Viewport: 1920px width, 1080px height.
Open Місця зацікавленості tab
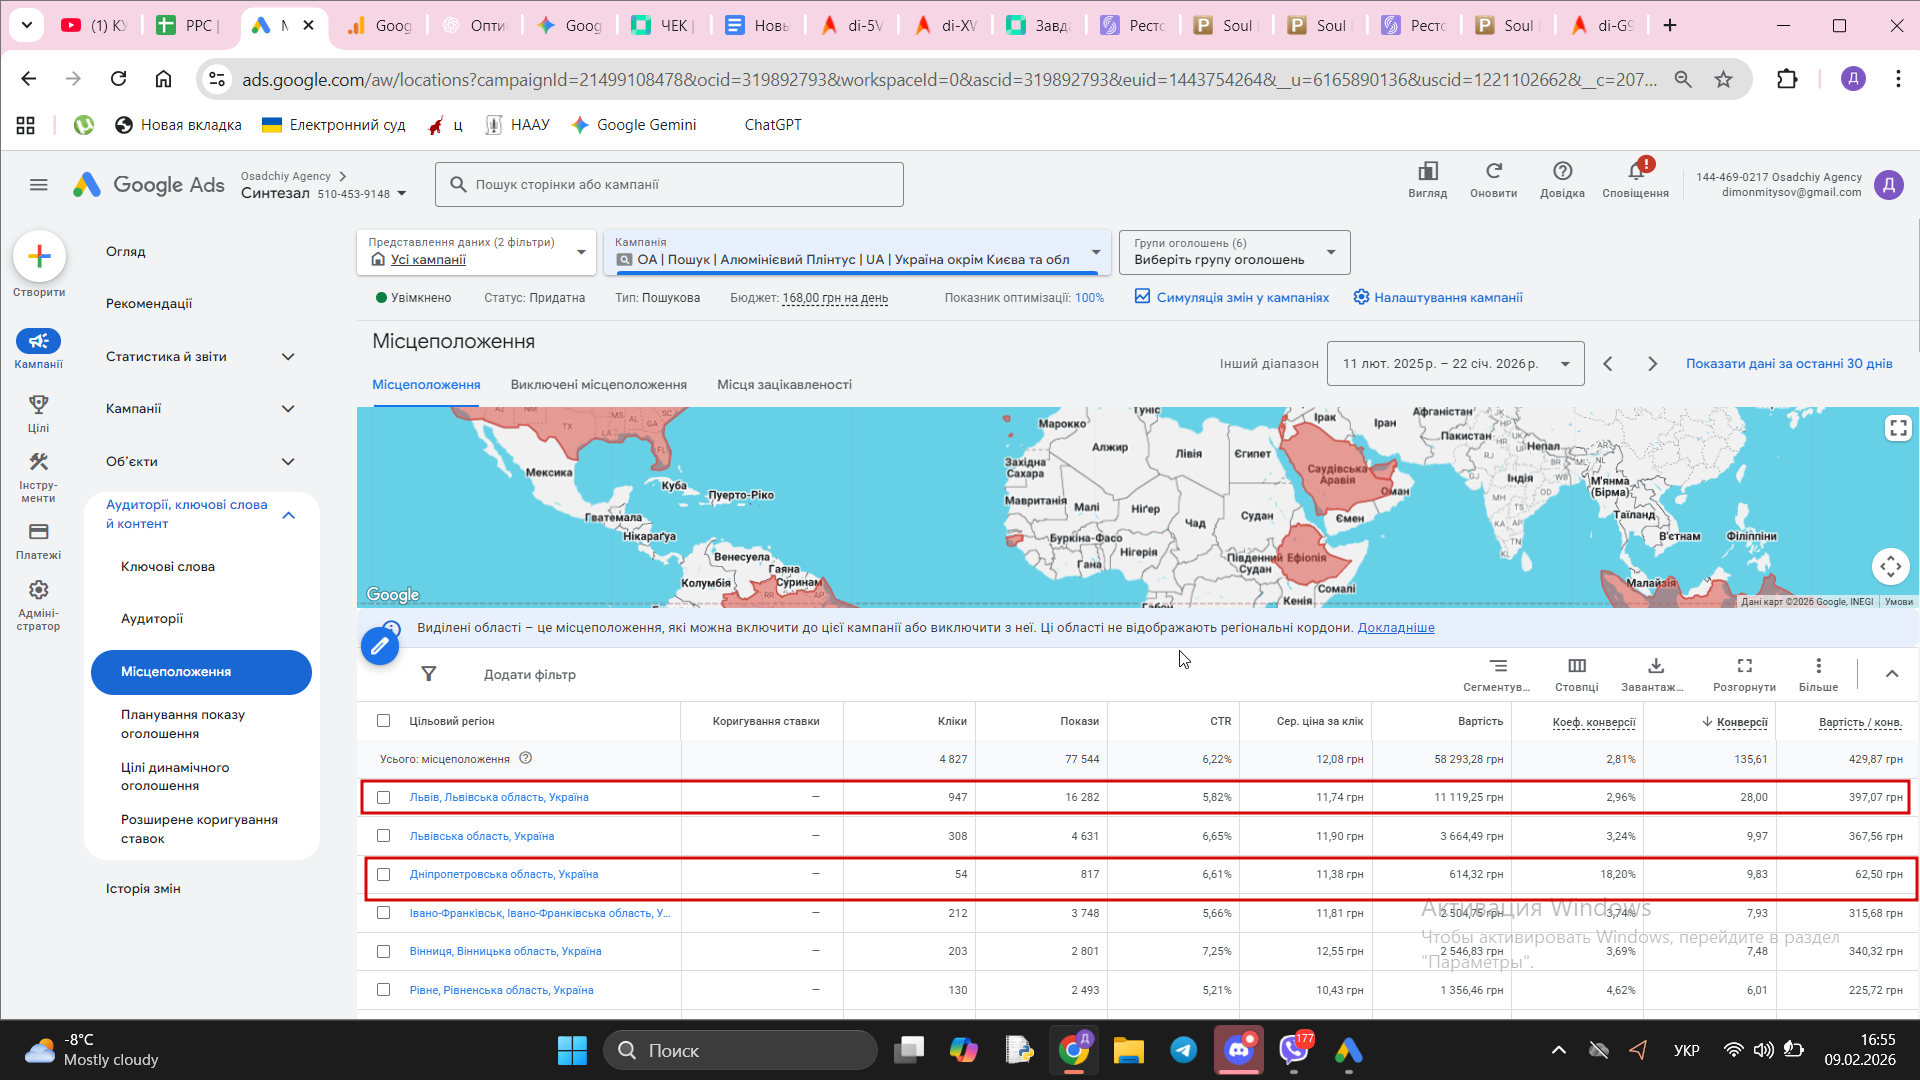(784, 385)
